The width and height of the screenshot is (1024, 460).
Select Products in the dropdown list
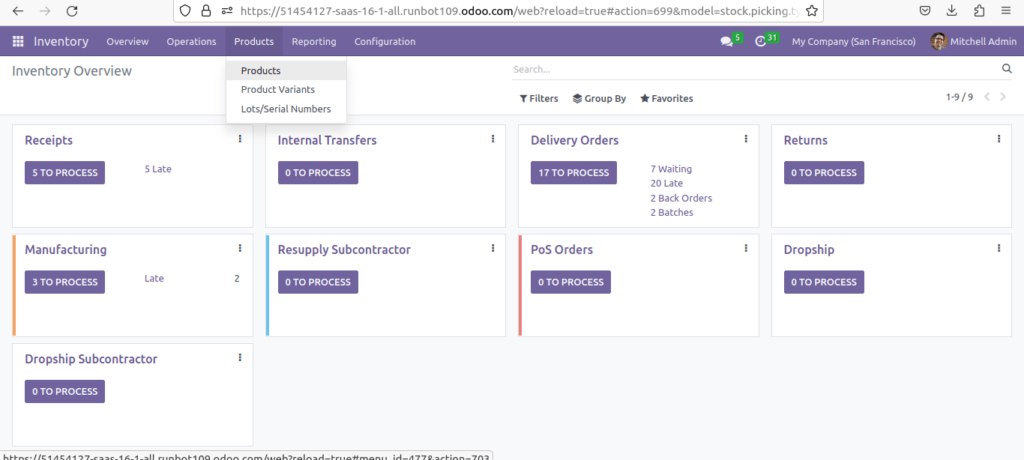286,71
